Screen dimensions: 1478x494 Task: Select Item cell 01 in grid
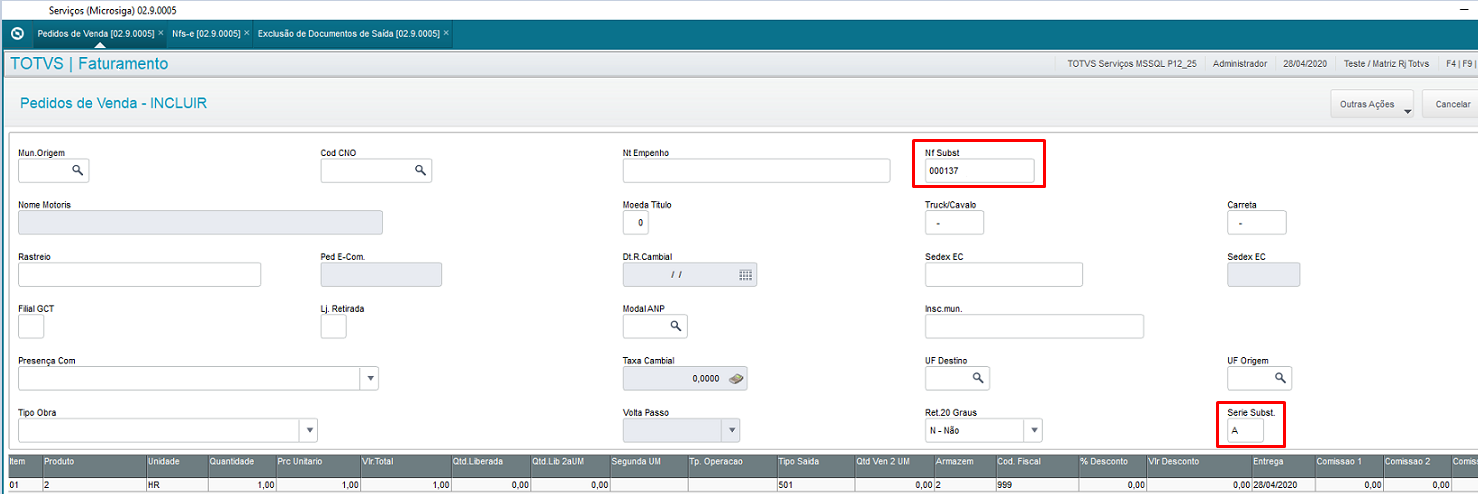pyautogui.click(x=24, y=484)
